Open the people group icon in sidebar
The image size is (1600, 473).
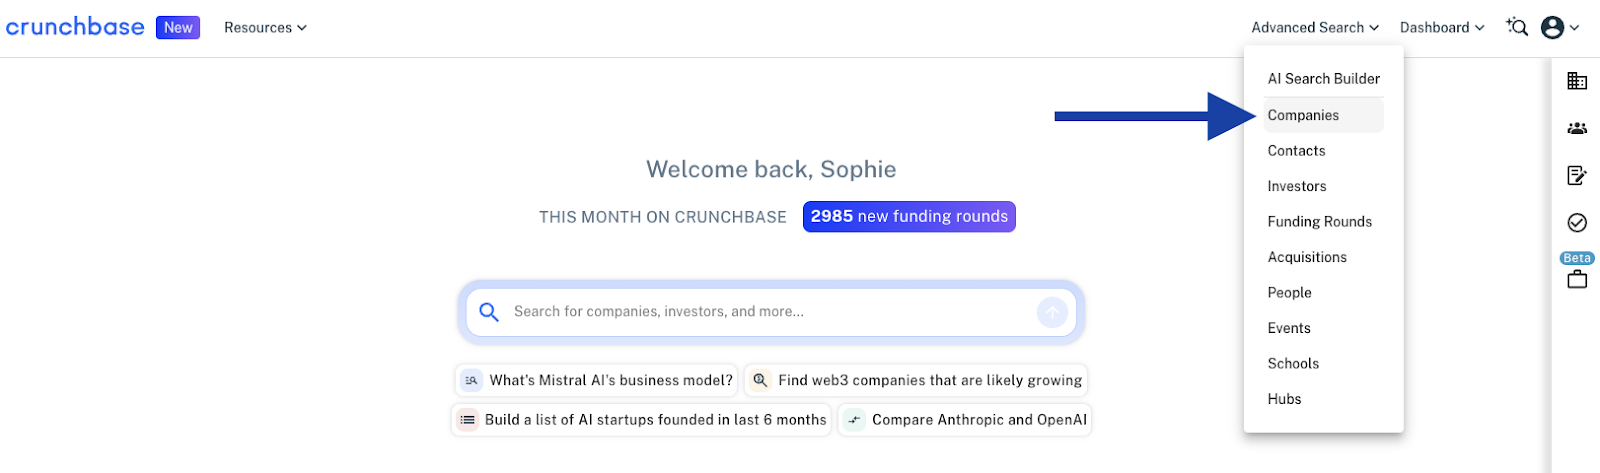coord(1577,128)
